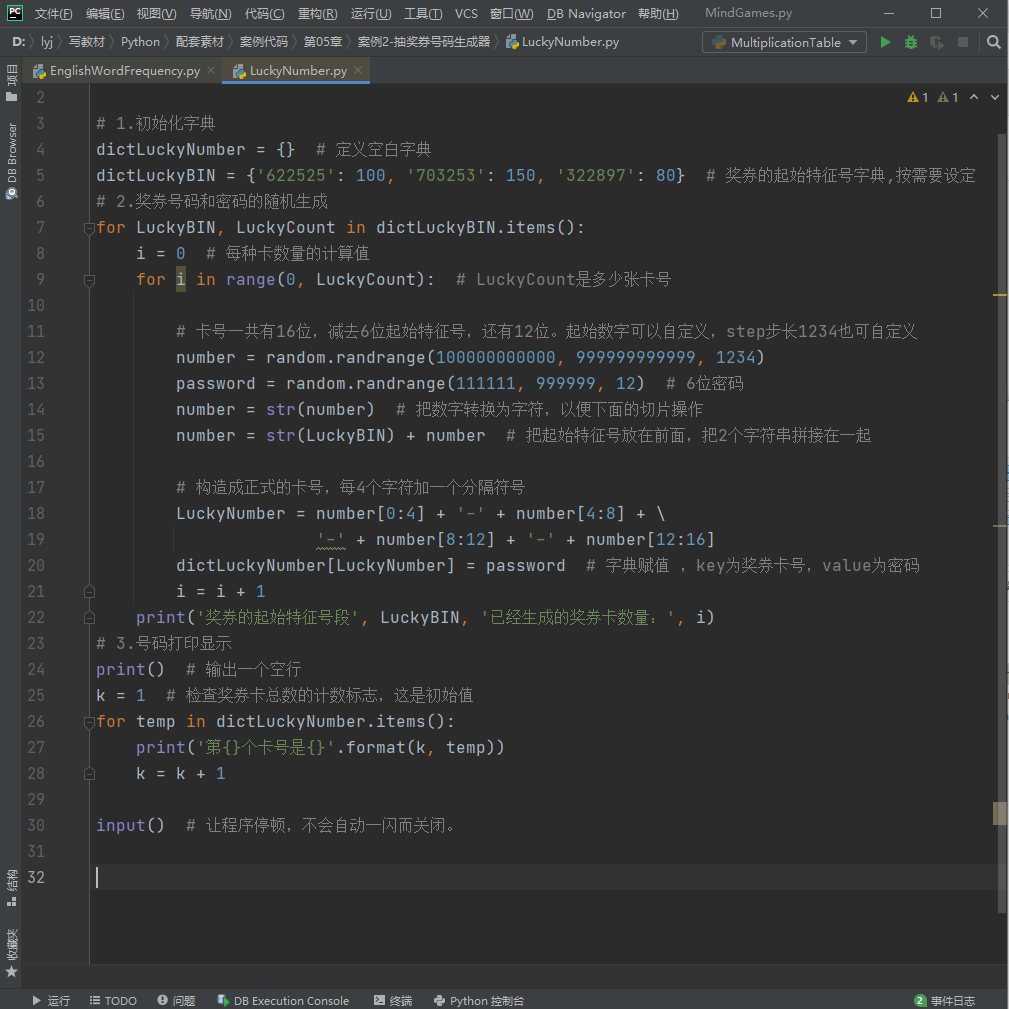The image size is (1009, 1009).
Task: Start debugging with the green bug icon
Action: coord(910,42)
